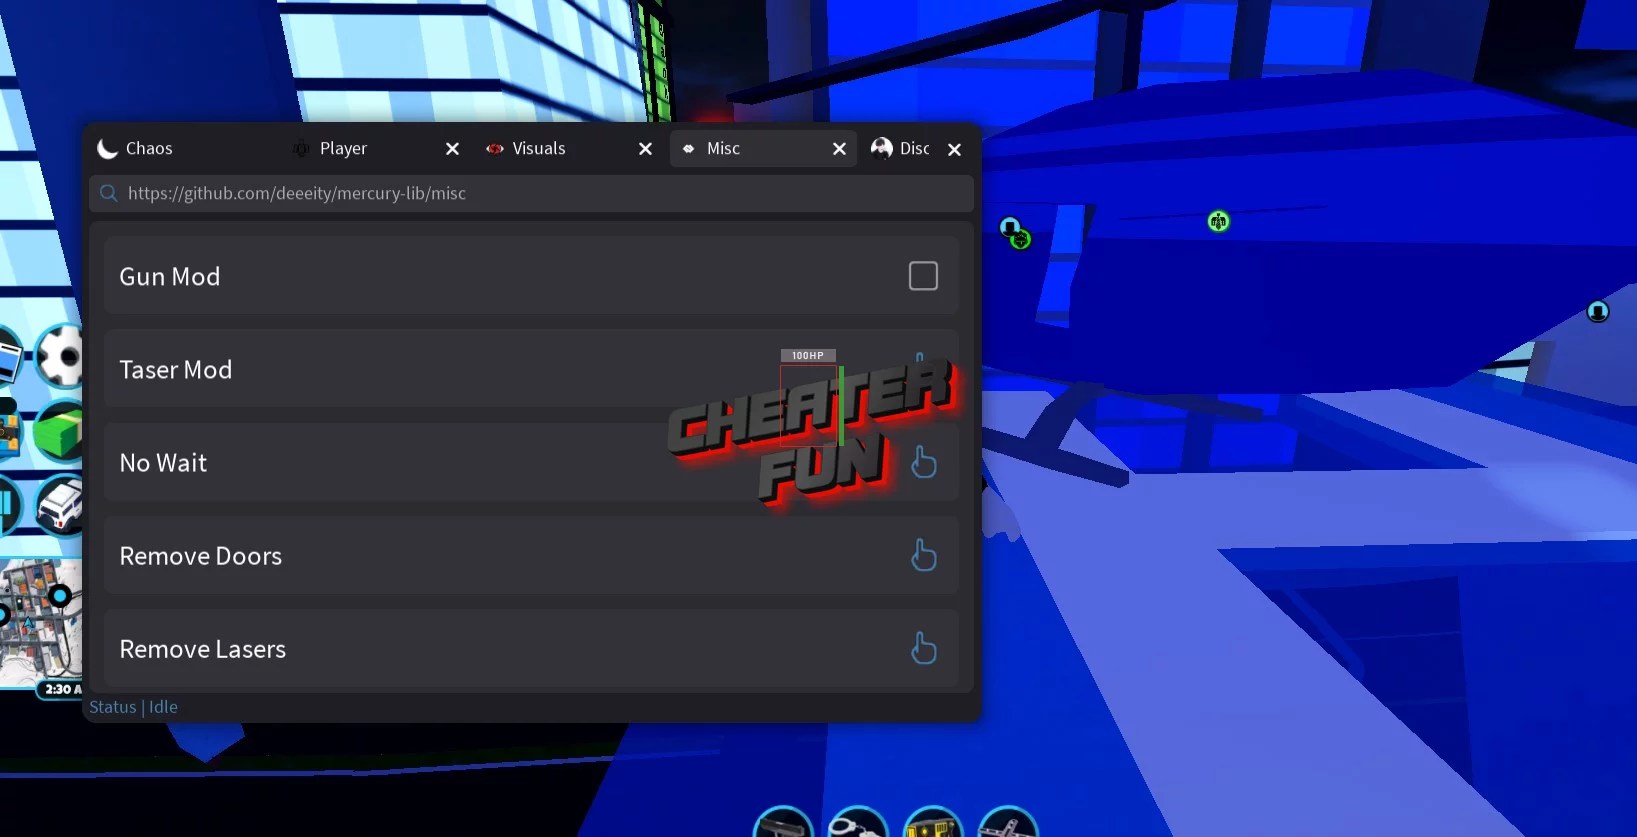
Task: Click the search magnifier icon in URL bar
Action: pos(108,193)
